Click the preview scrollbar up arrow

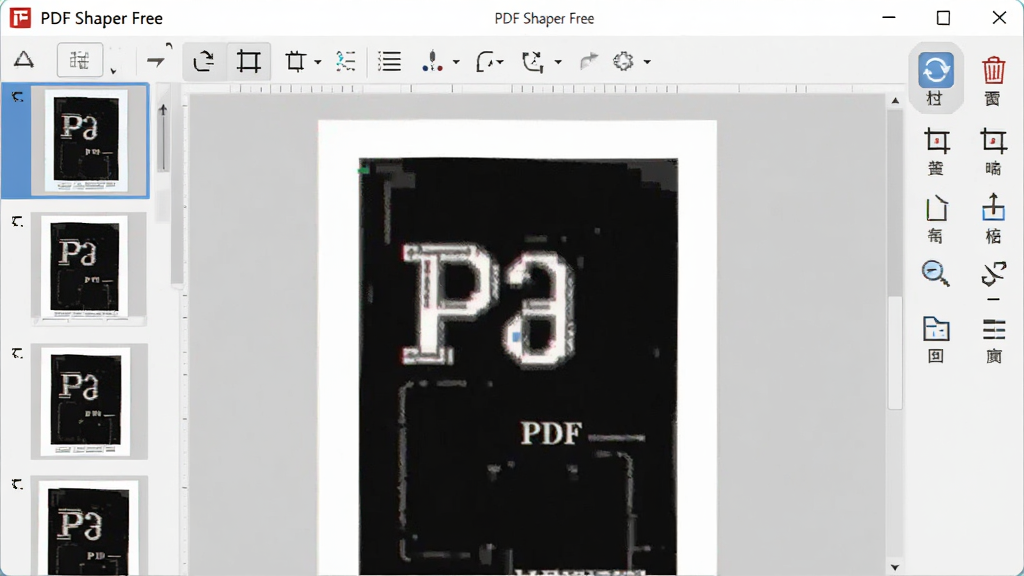895,101
